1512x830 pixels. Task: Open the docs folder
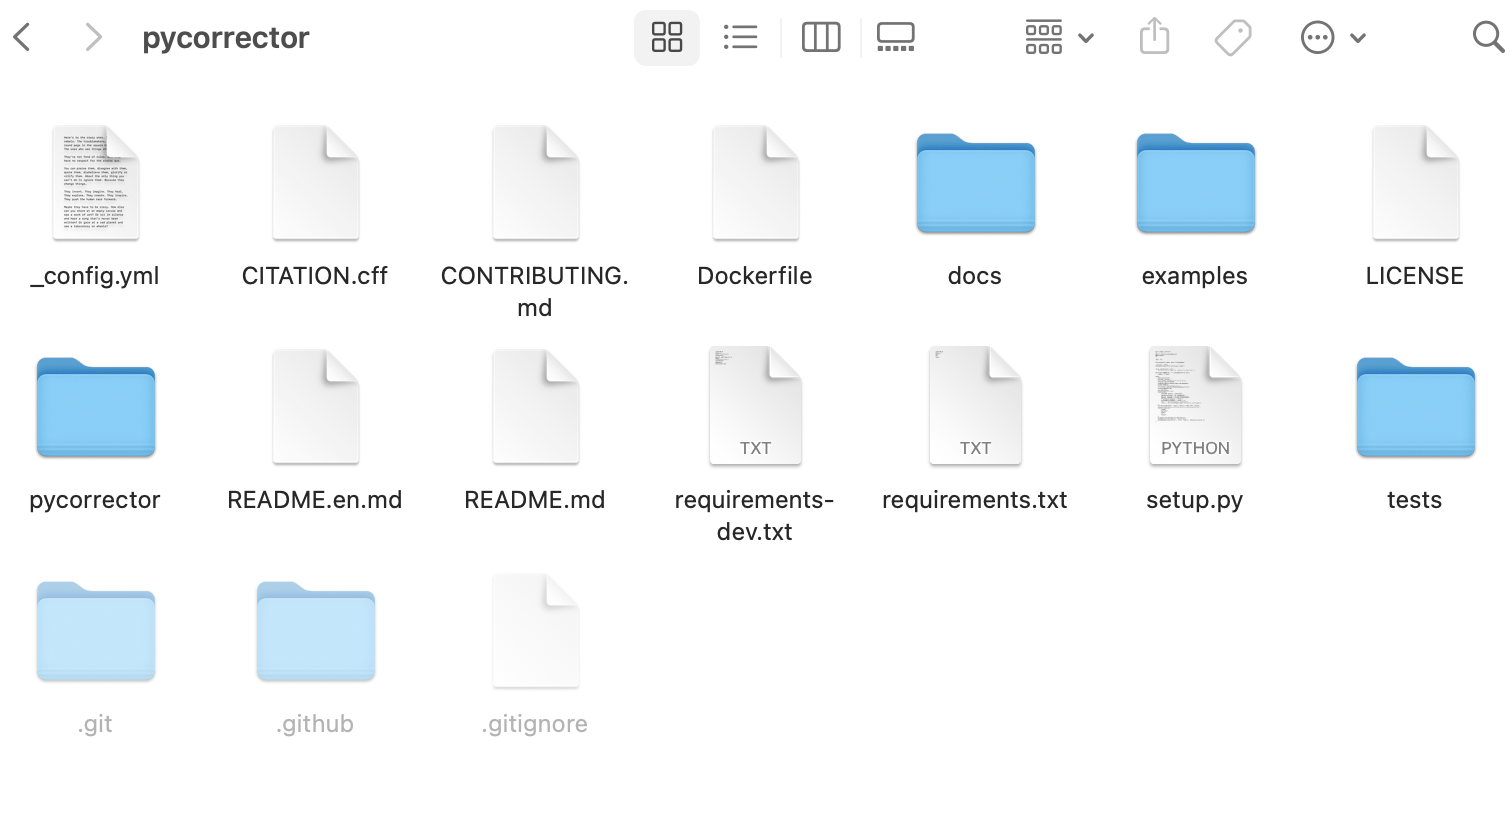pos(974,183)
